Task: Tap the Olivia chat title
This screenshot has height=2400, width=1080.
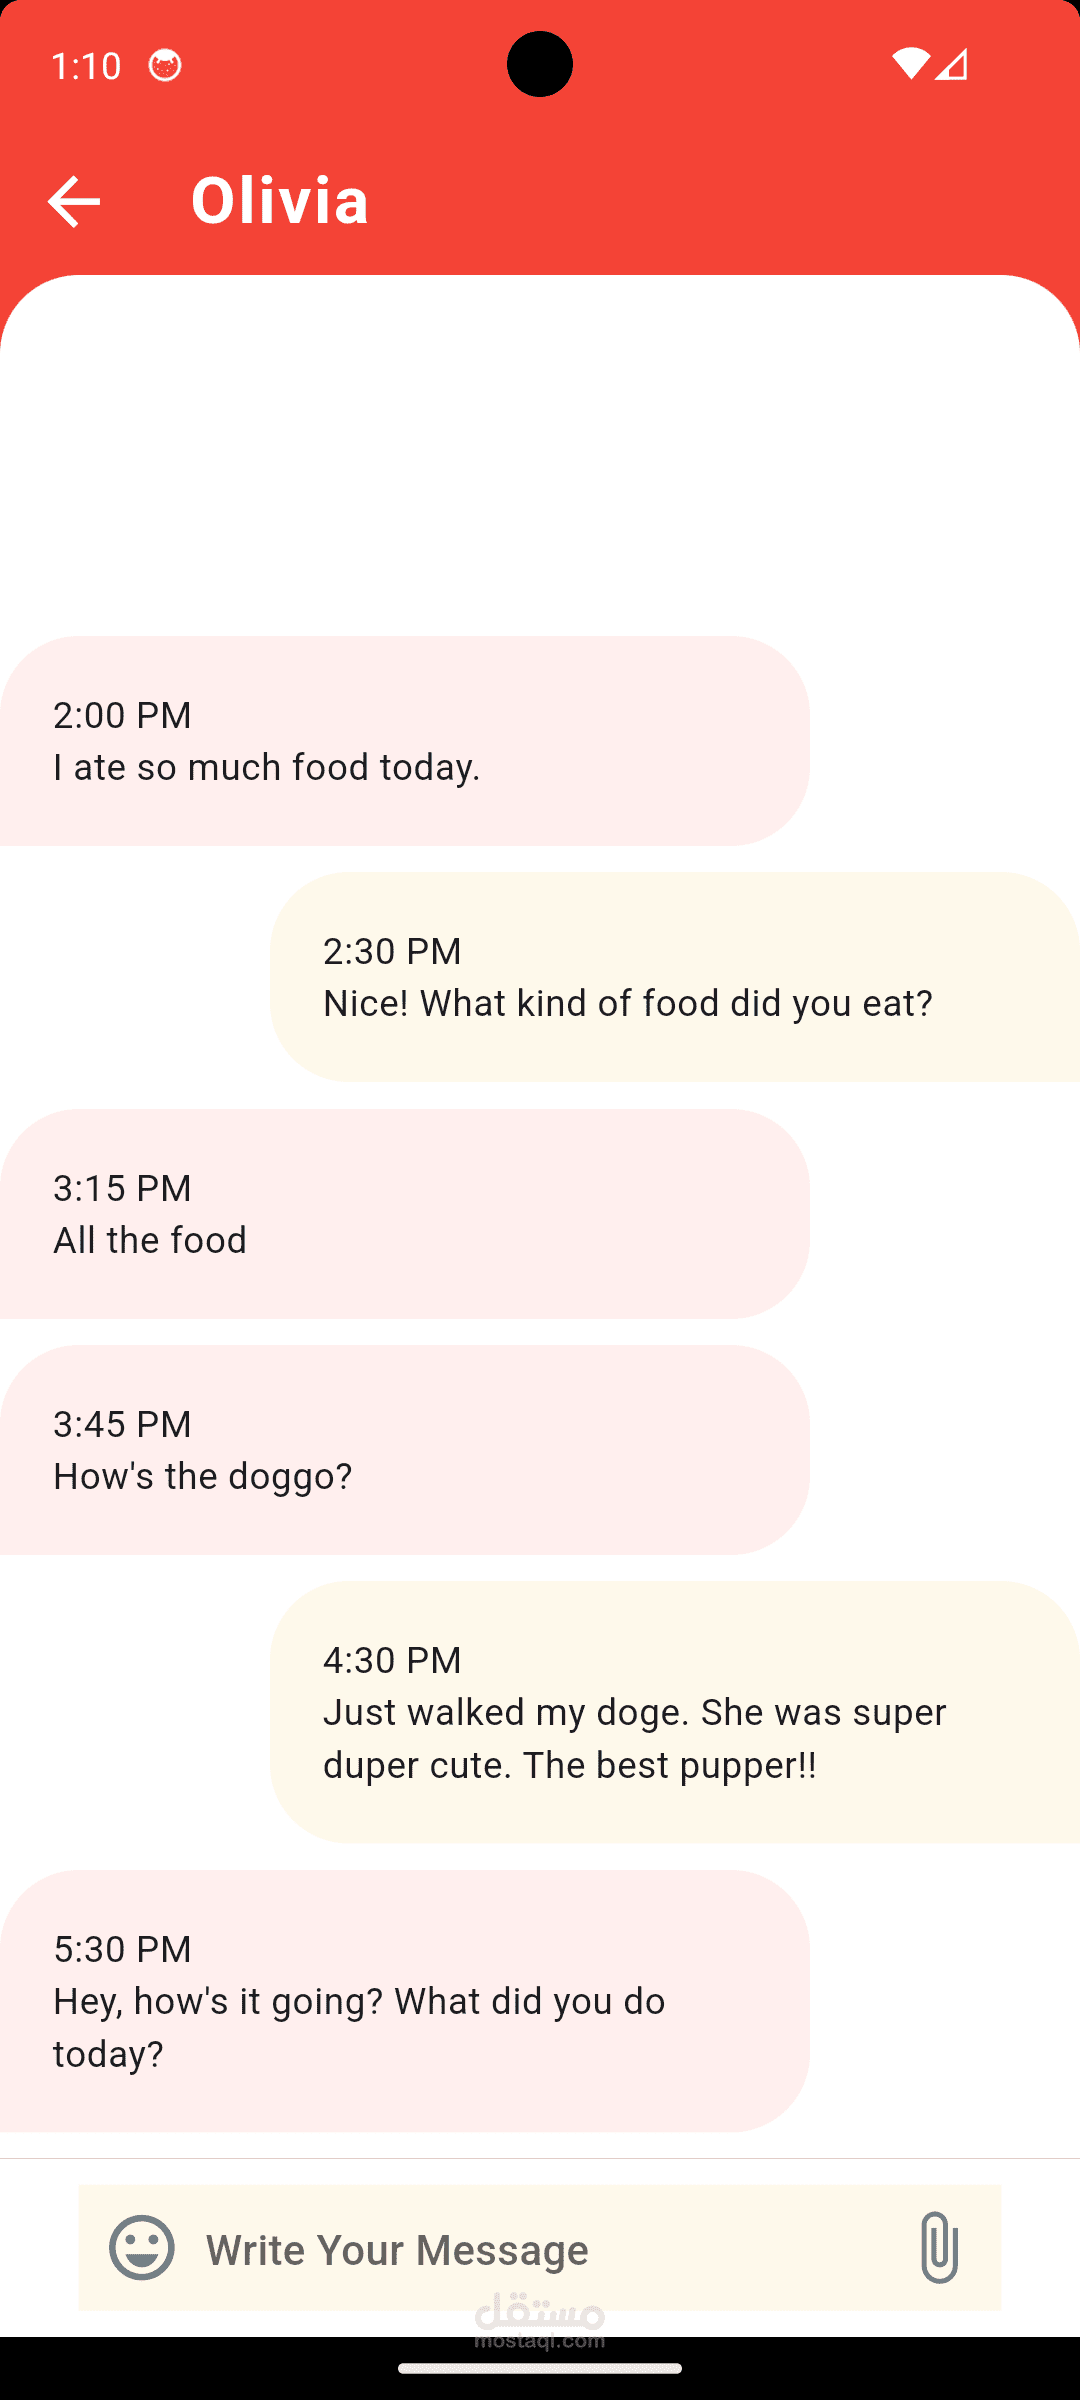Action: [280, 200]
